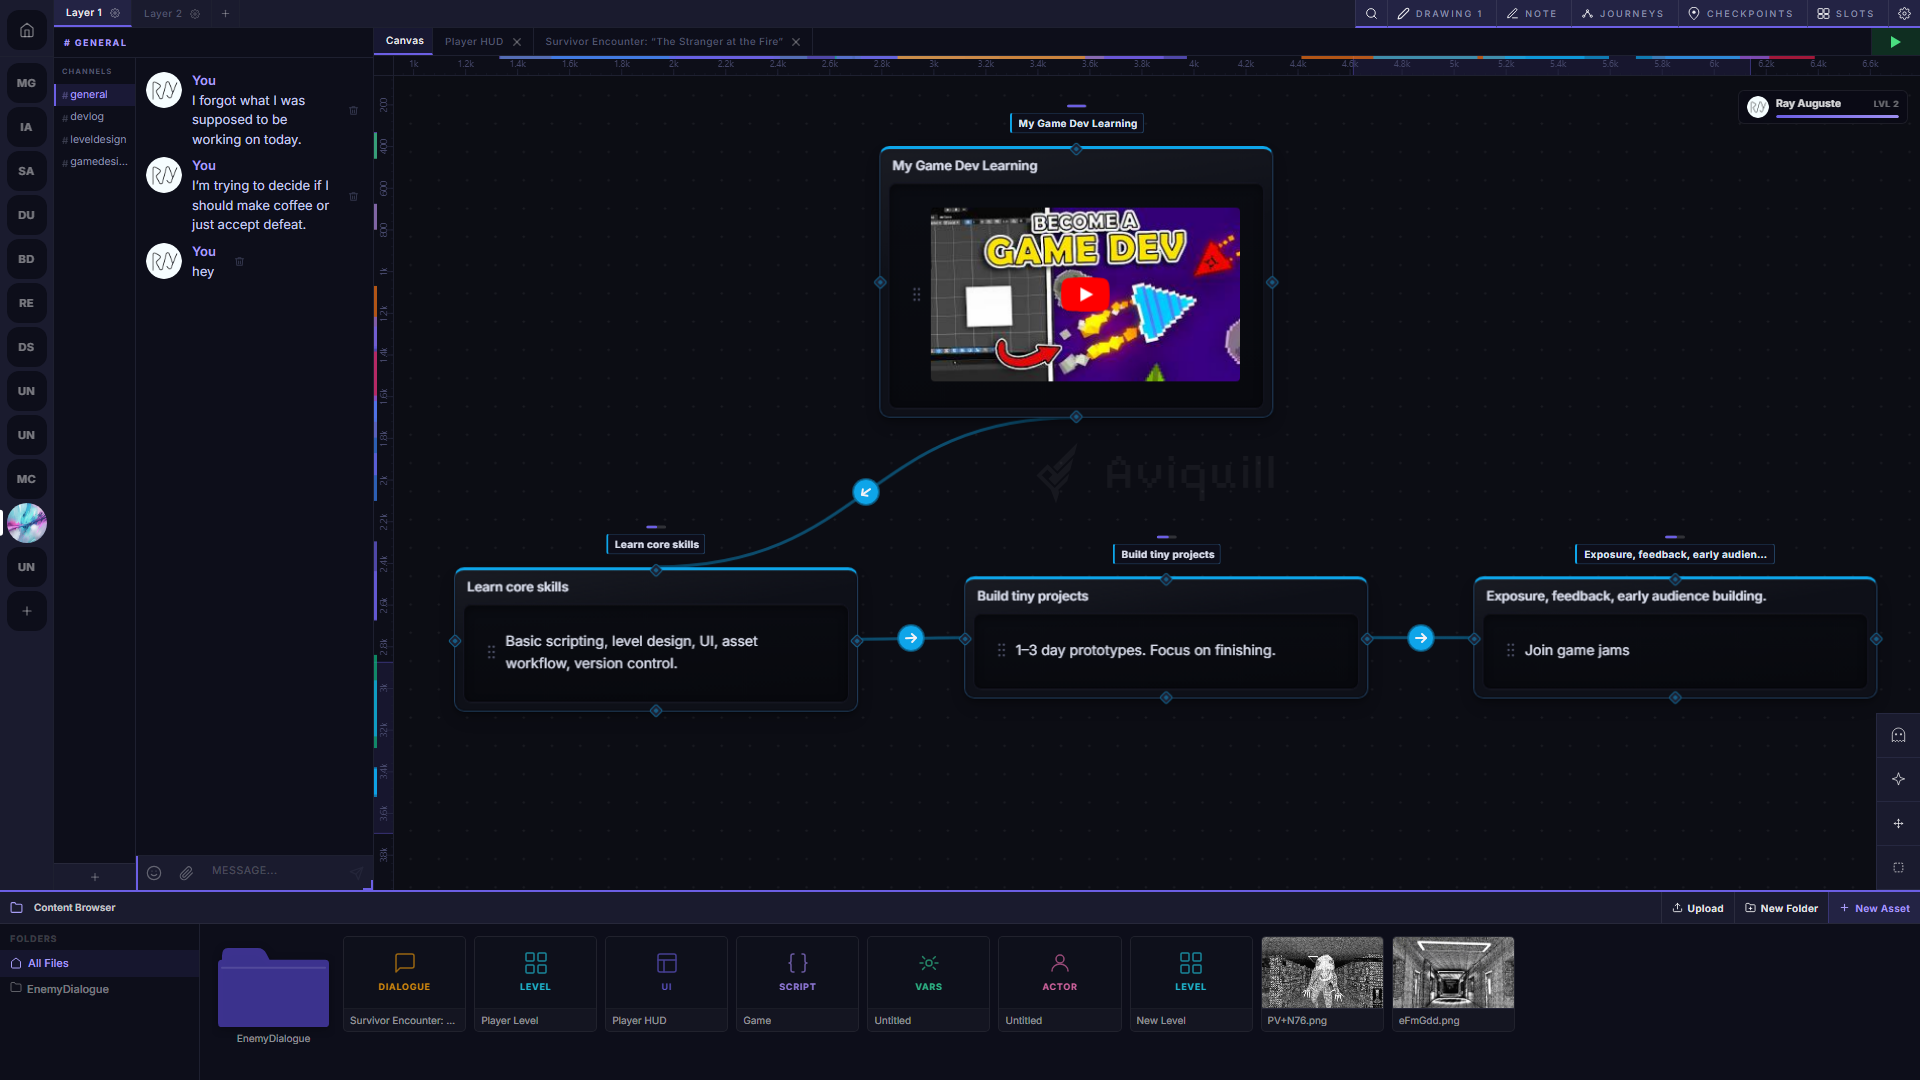This screenshot has width=1920, height=1080.
Task: Open the EnemyDialogue folder thumbnail
Action: pos(273,987)
